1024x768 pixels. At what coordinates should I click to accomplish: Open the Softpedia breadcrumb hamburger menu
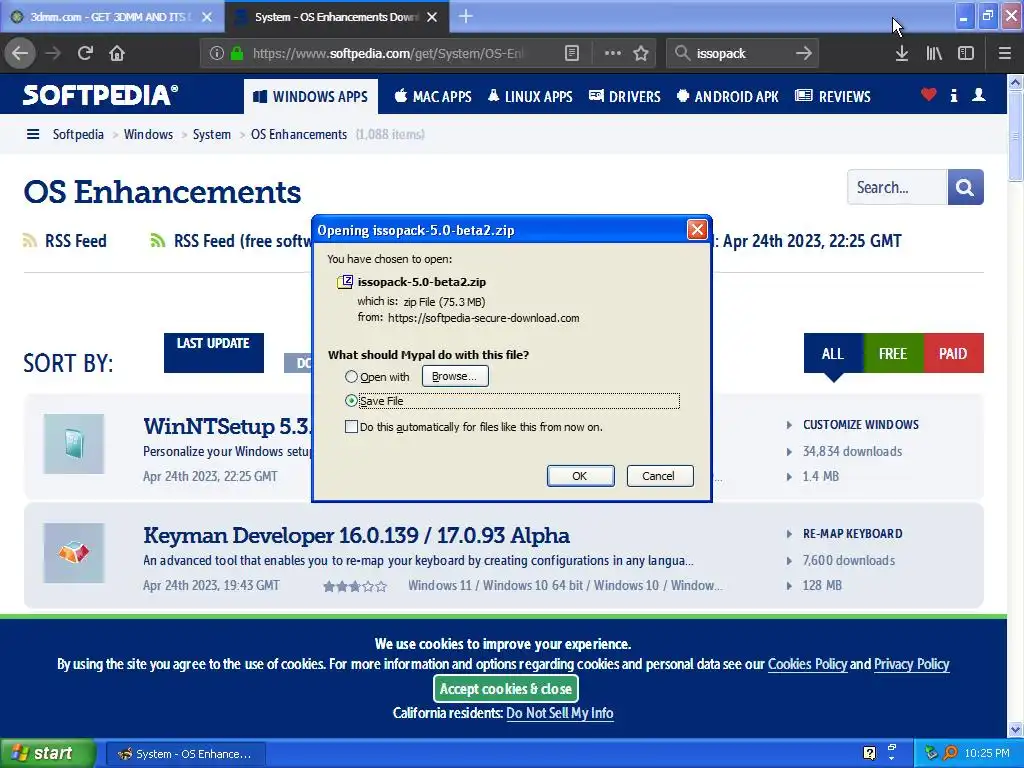coord(33,134)
